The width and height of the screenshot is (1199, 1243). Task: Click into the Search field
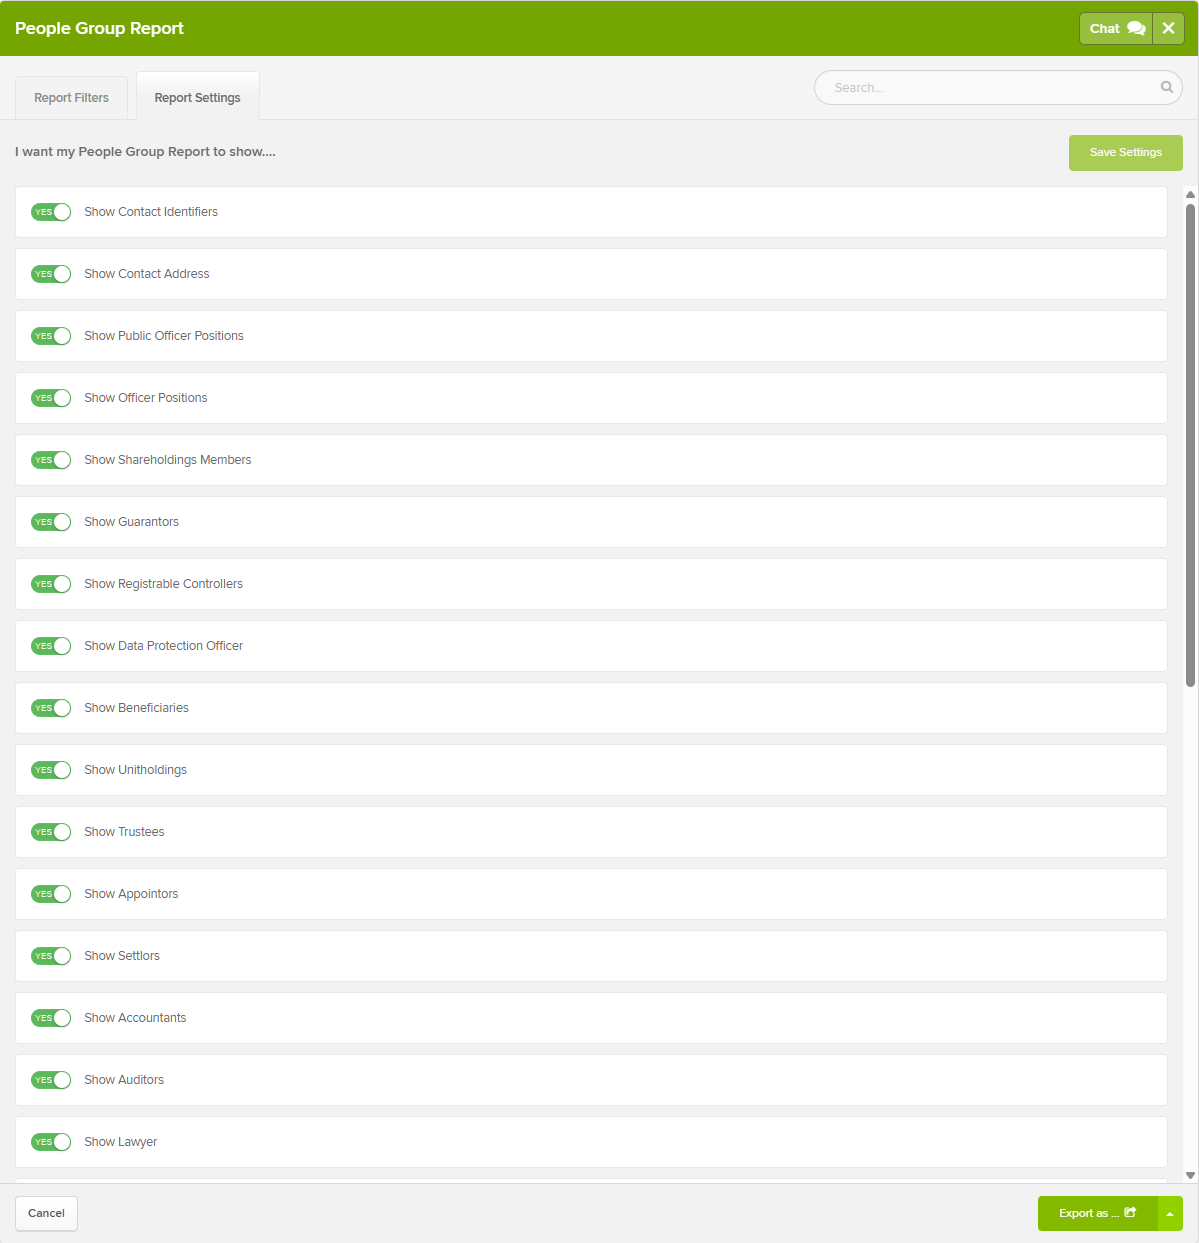[998, 88]
